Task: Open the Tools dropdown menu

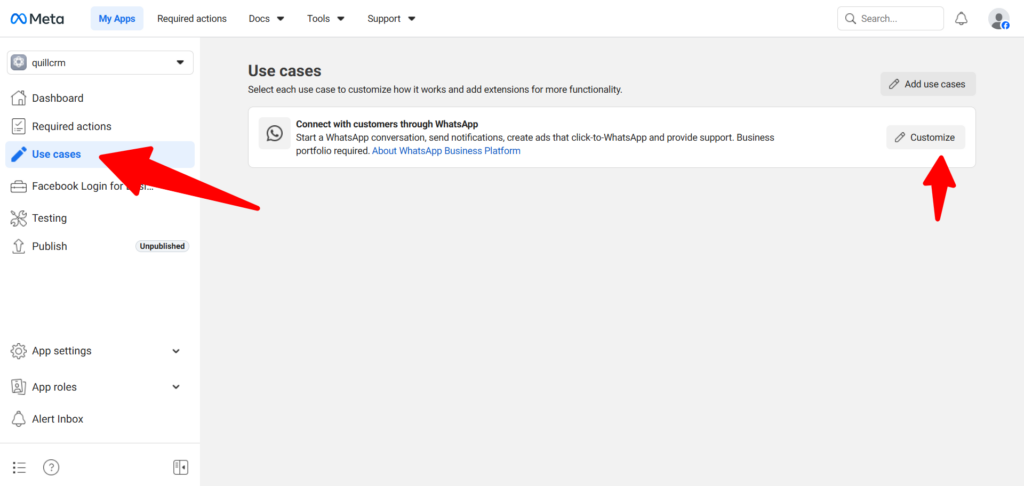Action: click(326, 18)
